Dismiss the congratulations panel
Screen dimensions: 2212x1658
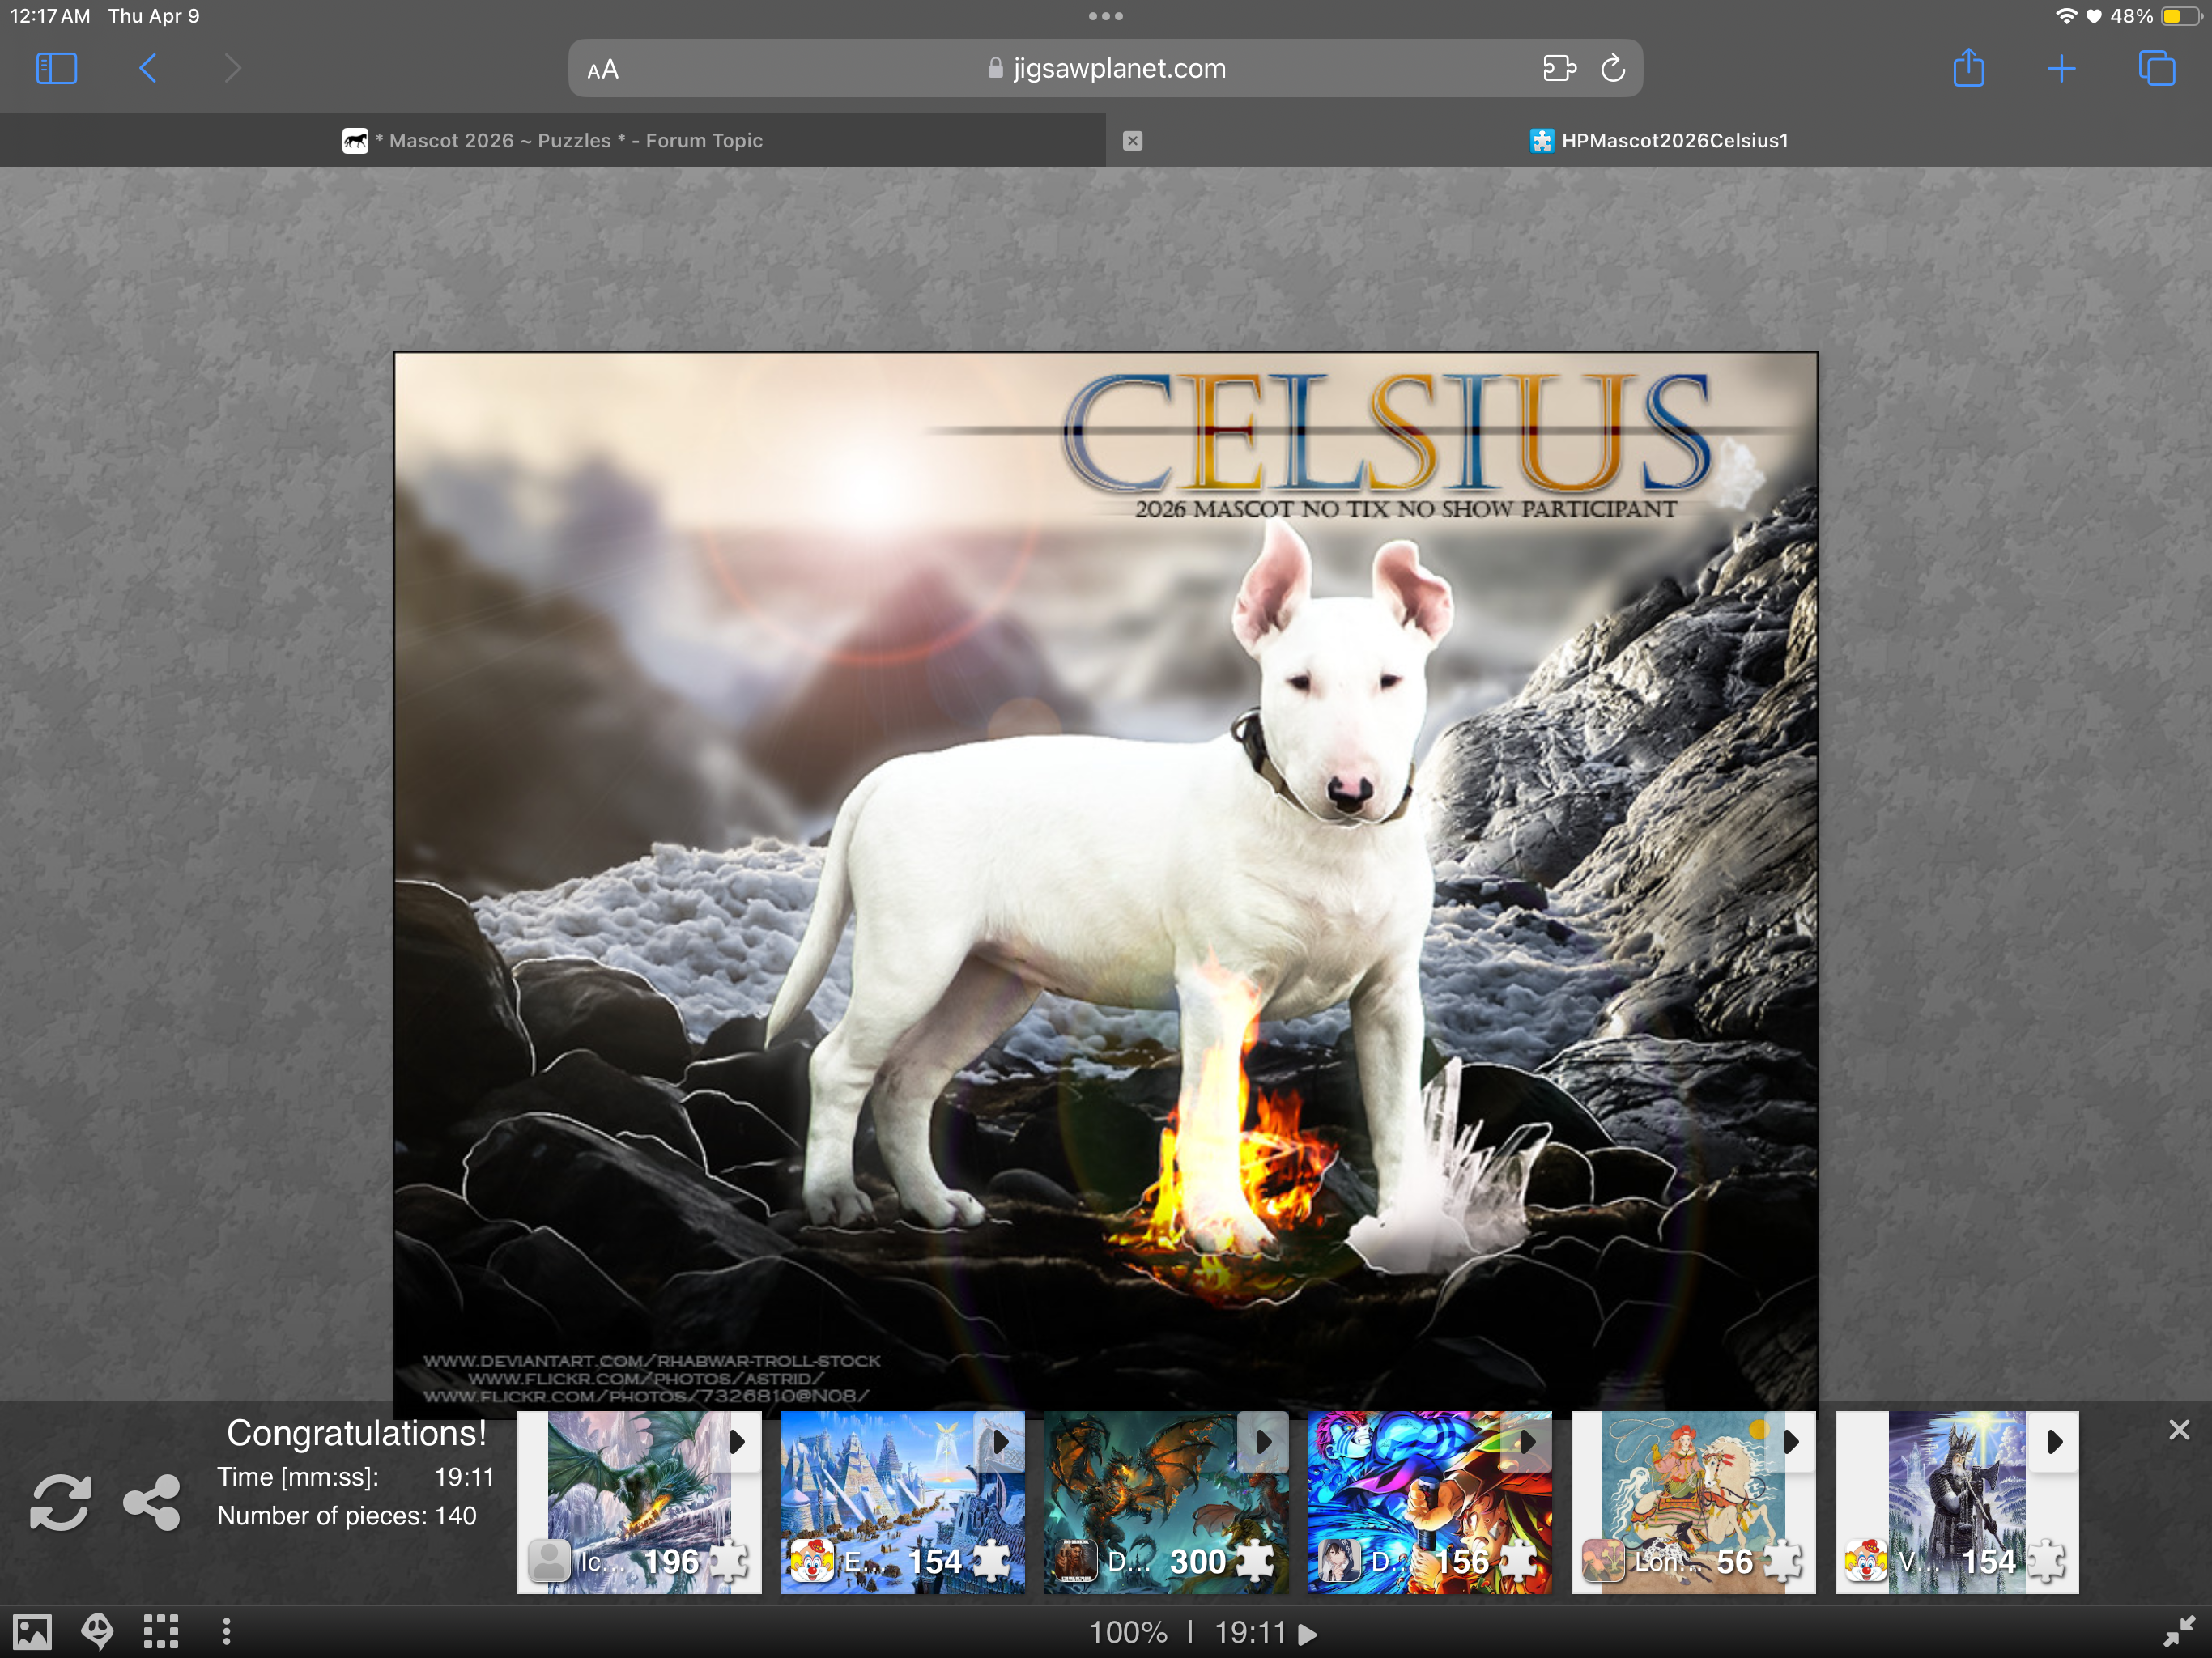[2179, 1430]
